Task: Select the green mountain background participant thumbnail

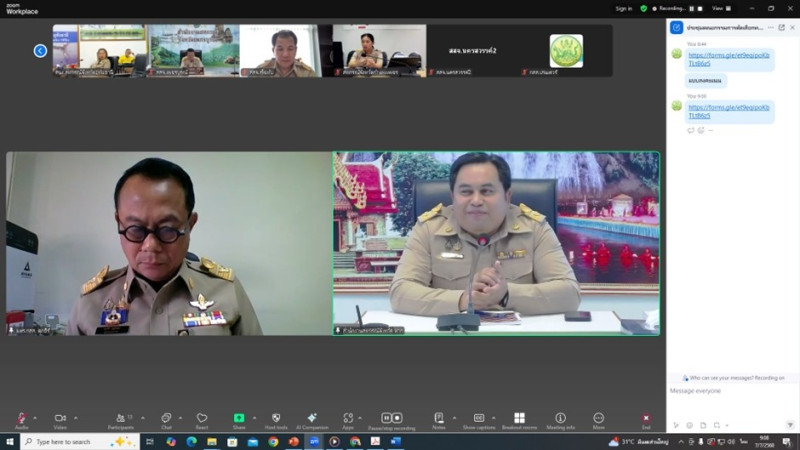Action: pyautogui.click(x=193, y=51)
